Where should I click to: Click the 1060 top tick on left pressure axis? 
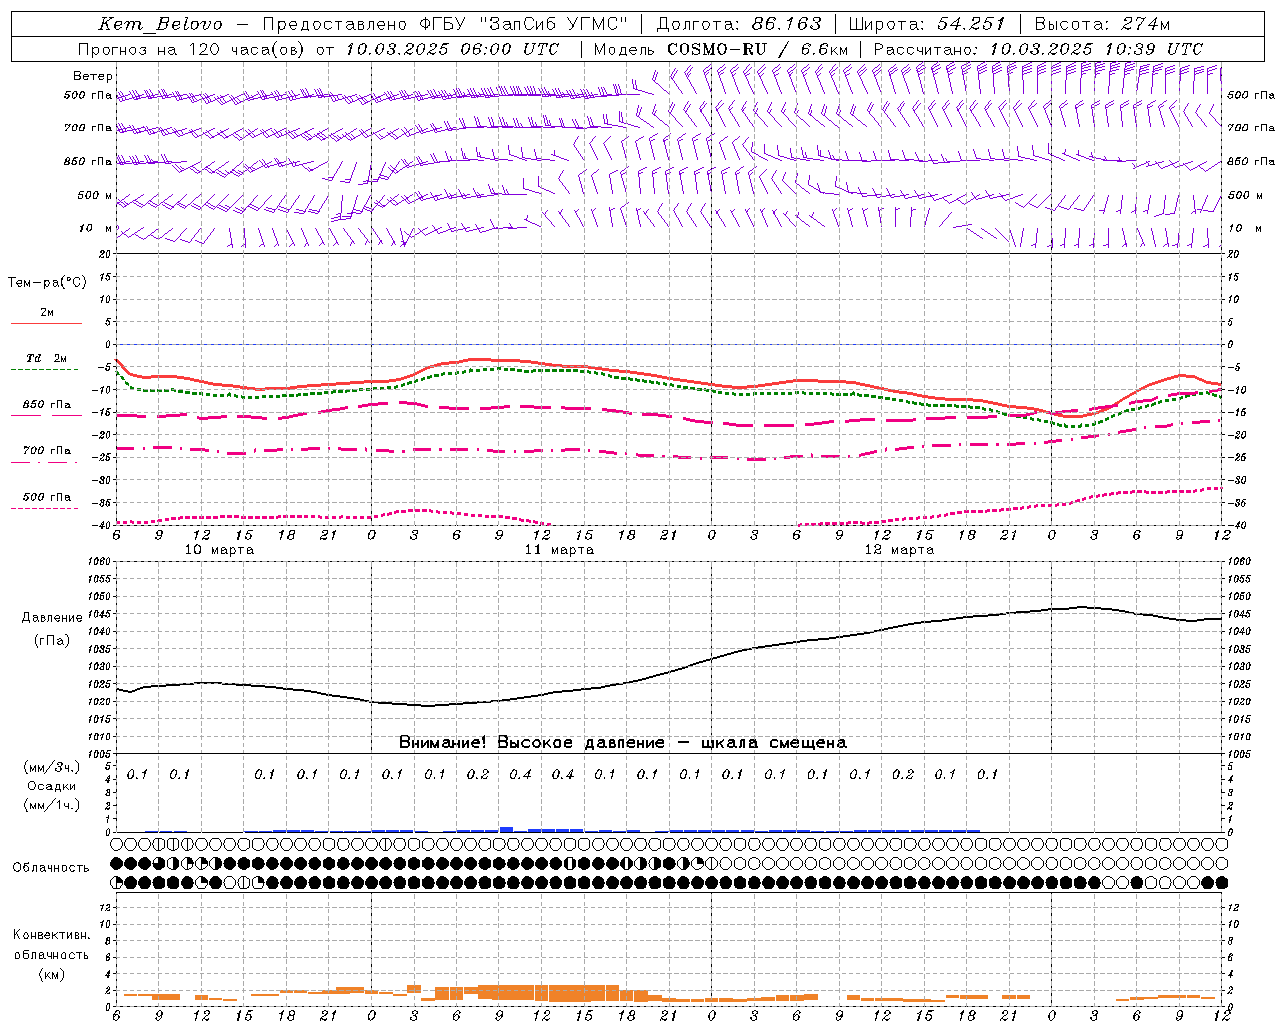point(101,562)
